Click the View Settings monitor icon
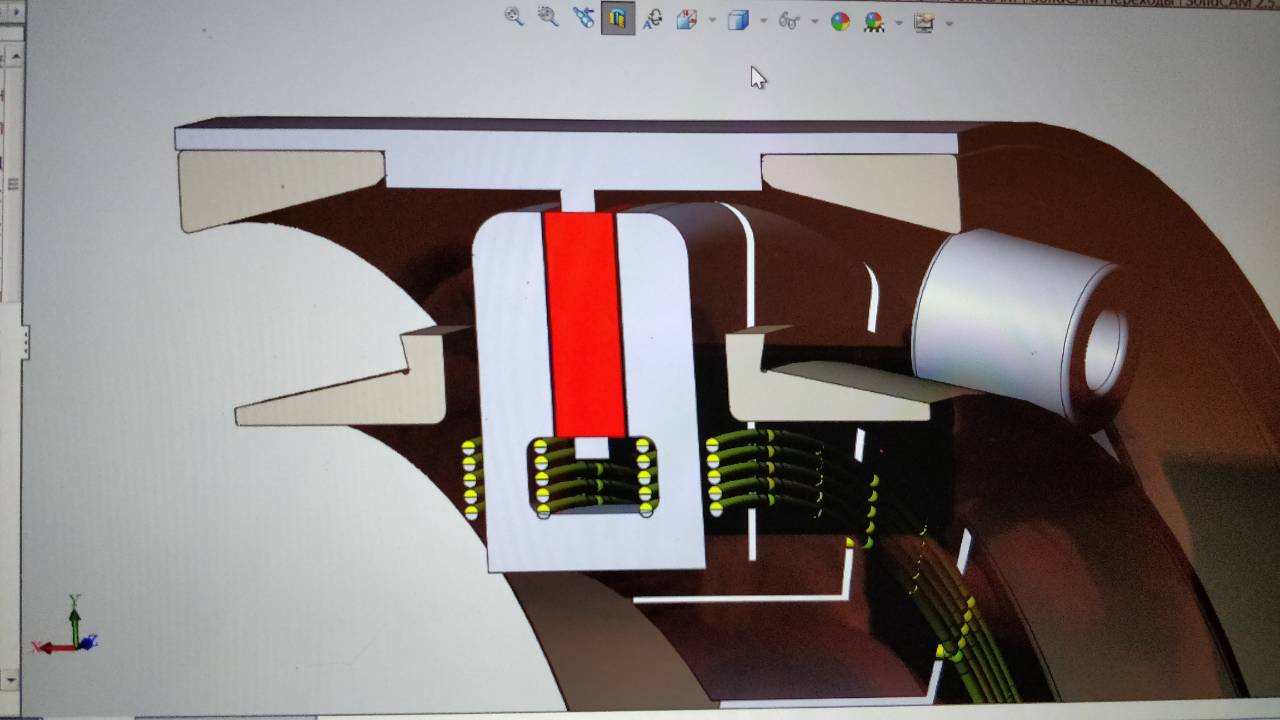The height and width of the screenshot is (720, 1280). [924, 23]
